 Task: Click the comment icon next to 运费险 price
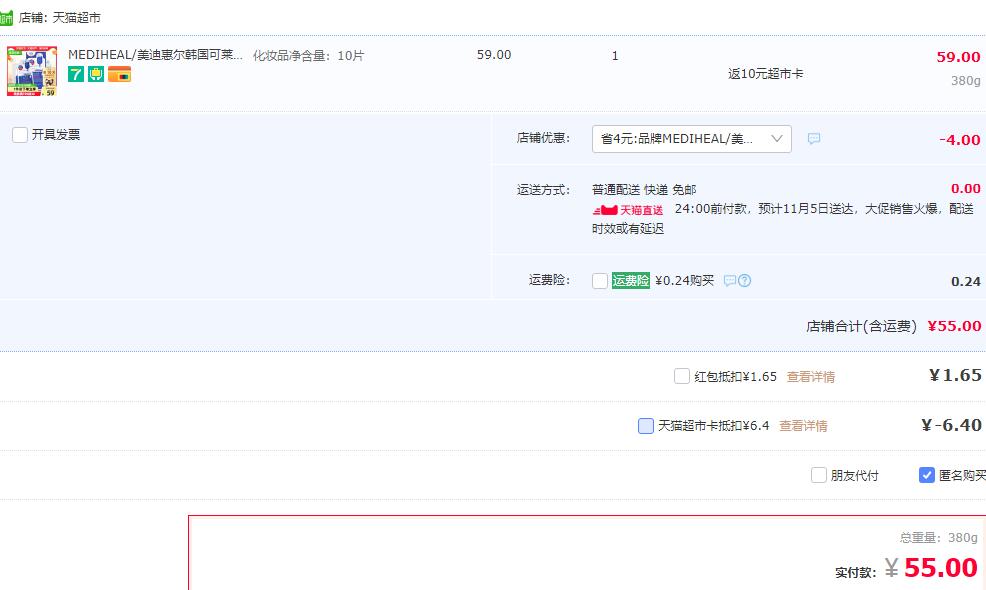coord(729,281)
